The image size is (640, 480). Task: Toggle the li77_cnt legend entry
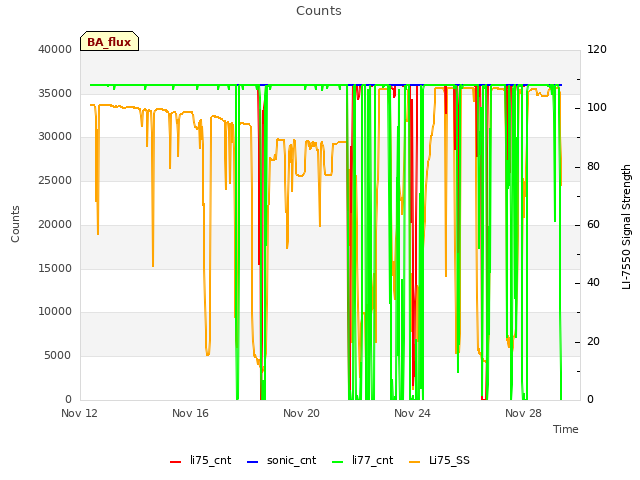(362, 460)
